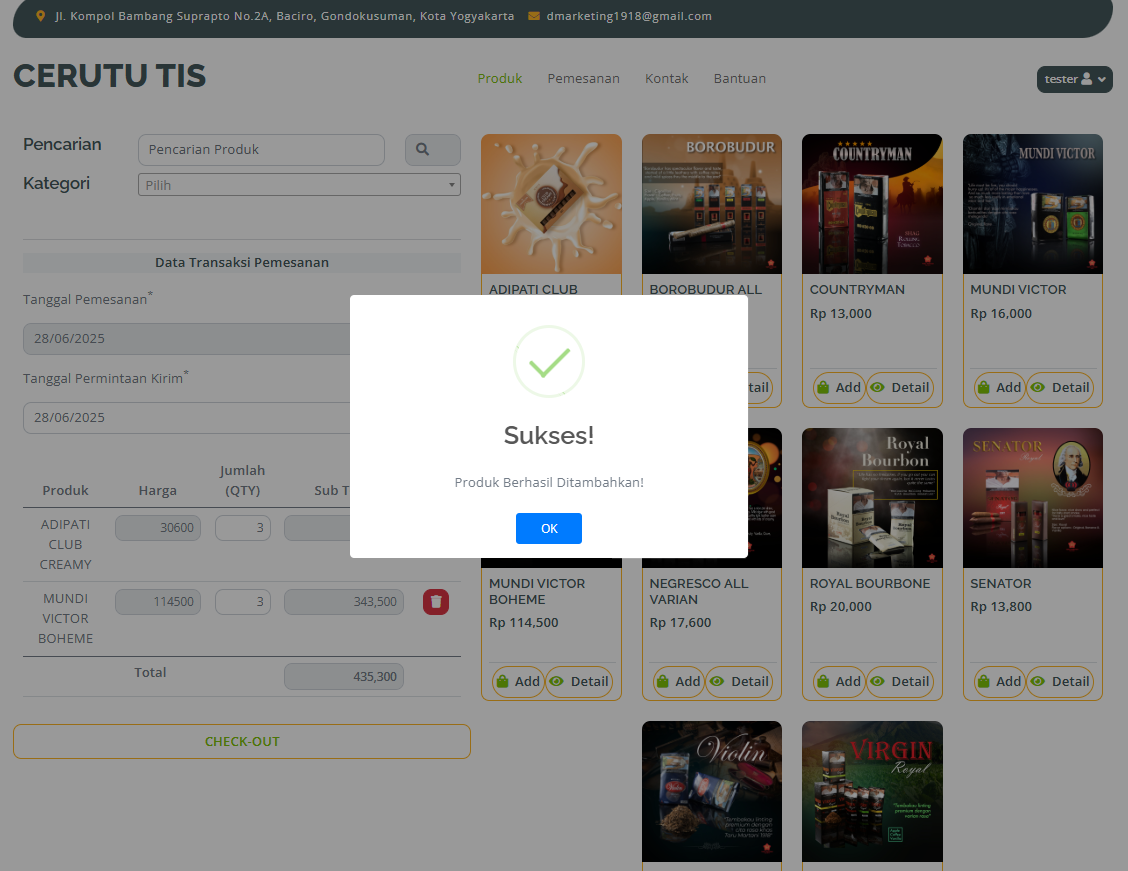Click OK in the Sukses dialog

(548, 528)
